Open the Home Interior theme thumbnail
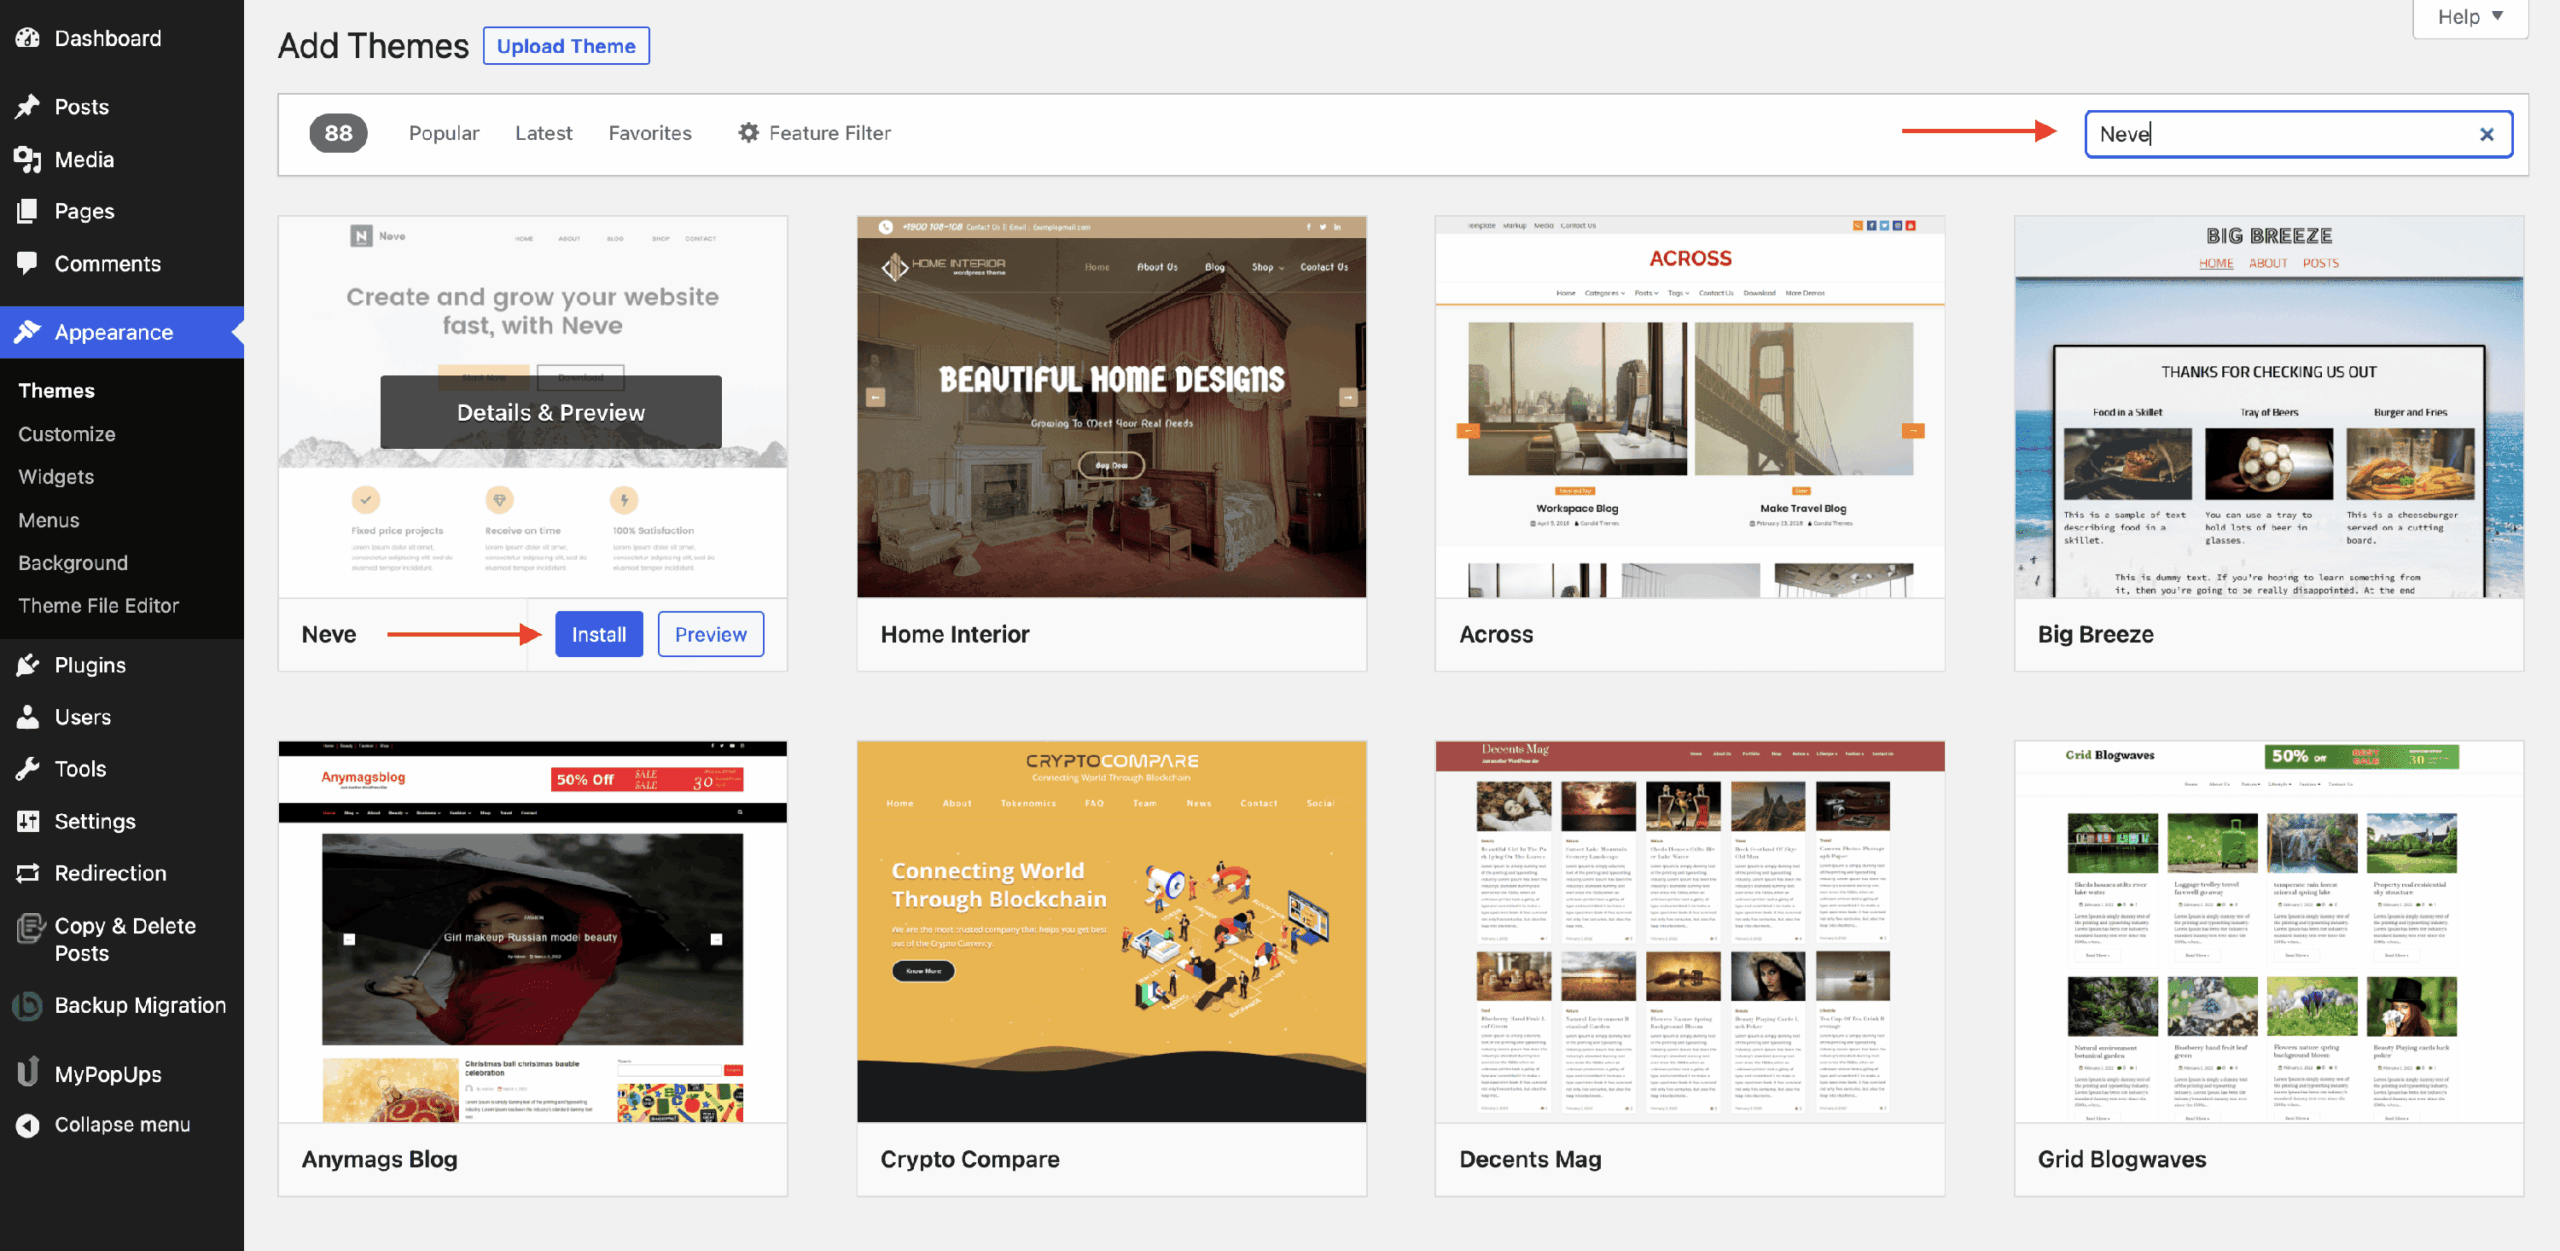The height and width of the screenshot is (1251, 2560). 1111,407
